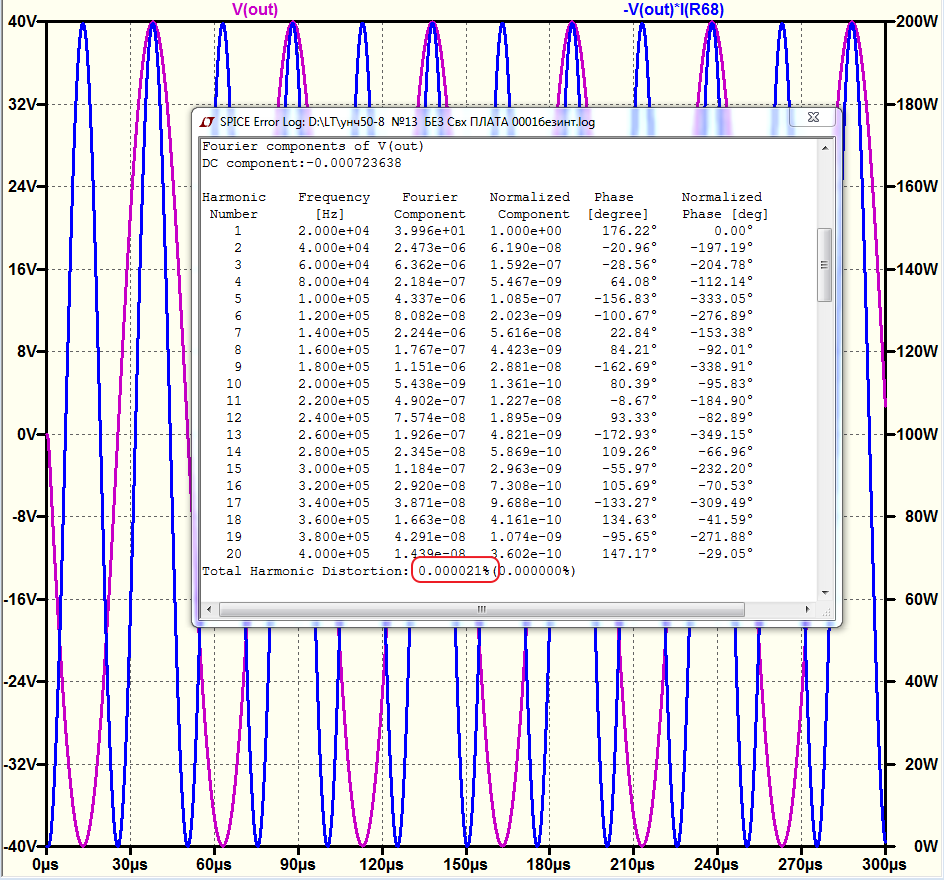Click the 200W label on right axis
The height and width of the screenshot is (880, 944).
[x=916, y=22]
